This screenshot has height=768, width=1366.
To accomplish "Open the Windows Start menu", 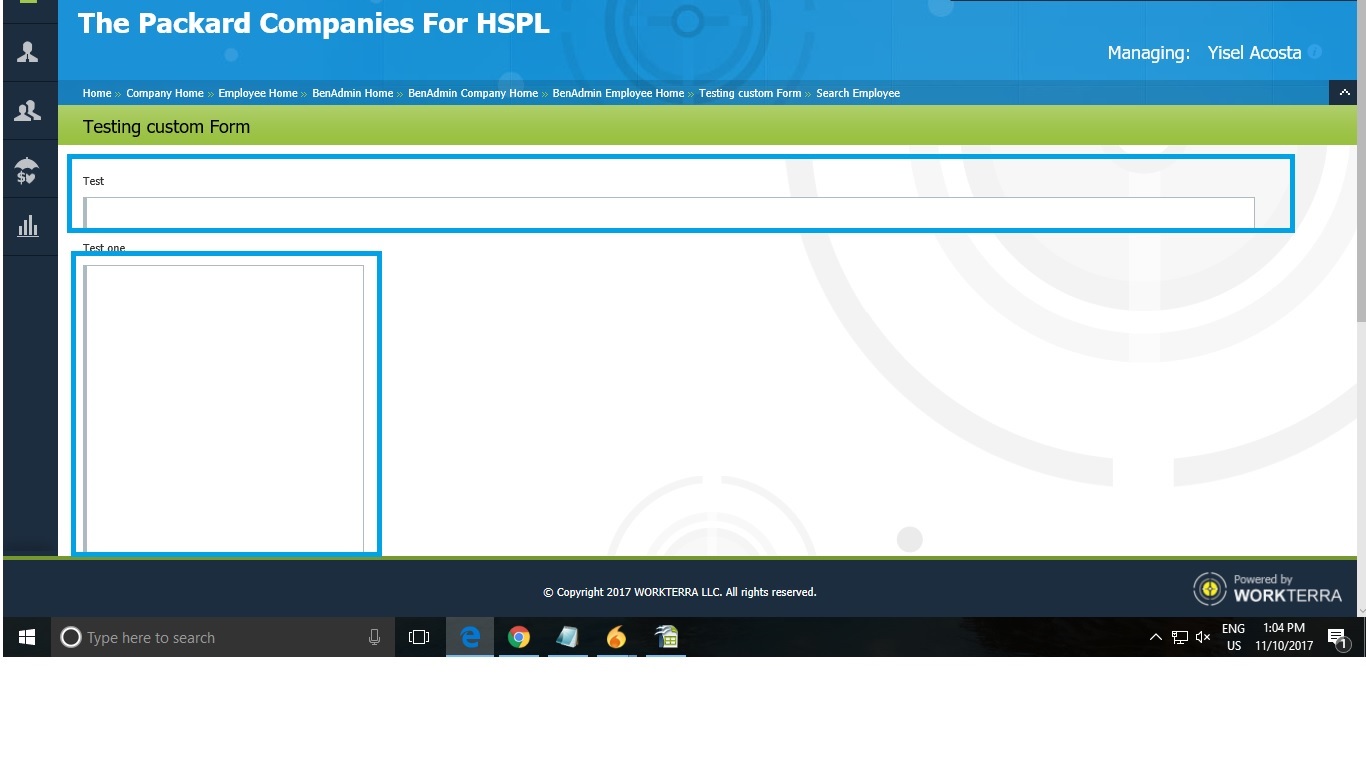I will 27,637.
